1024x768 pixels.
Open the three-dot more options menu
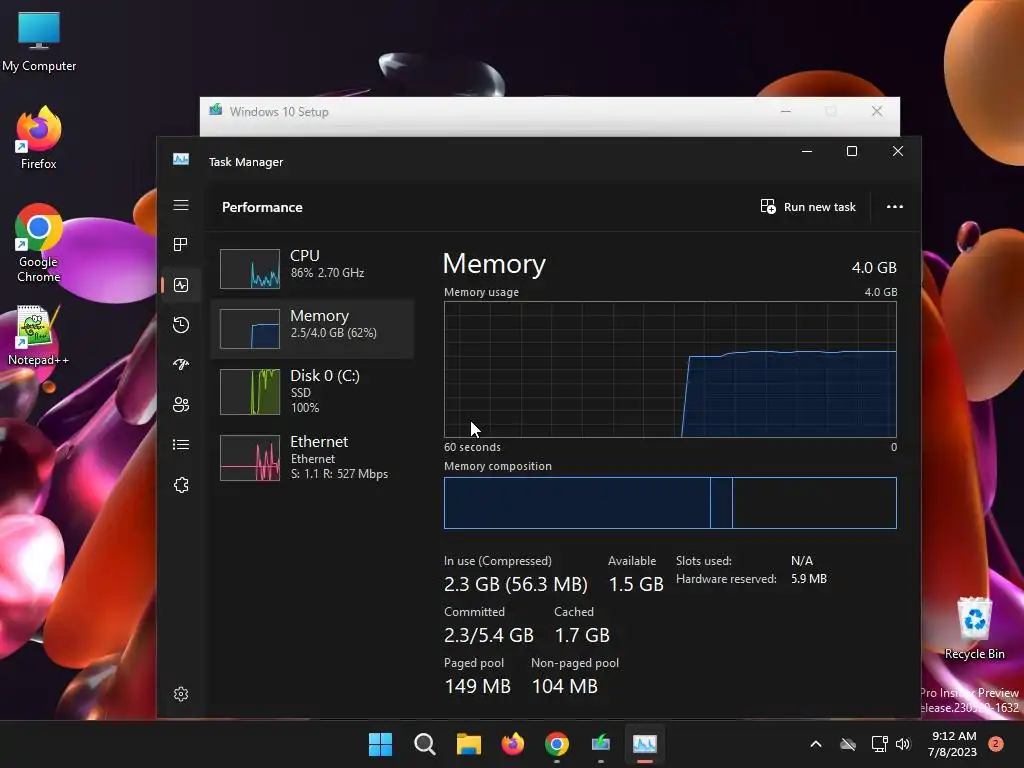(895, 206)
